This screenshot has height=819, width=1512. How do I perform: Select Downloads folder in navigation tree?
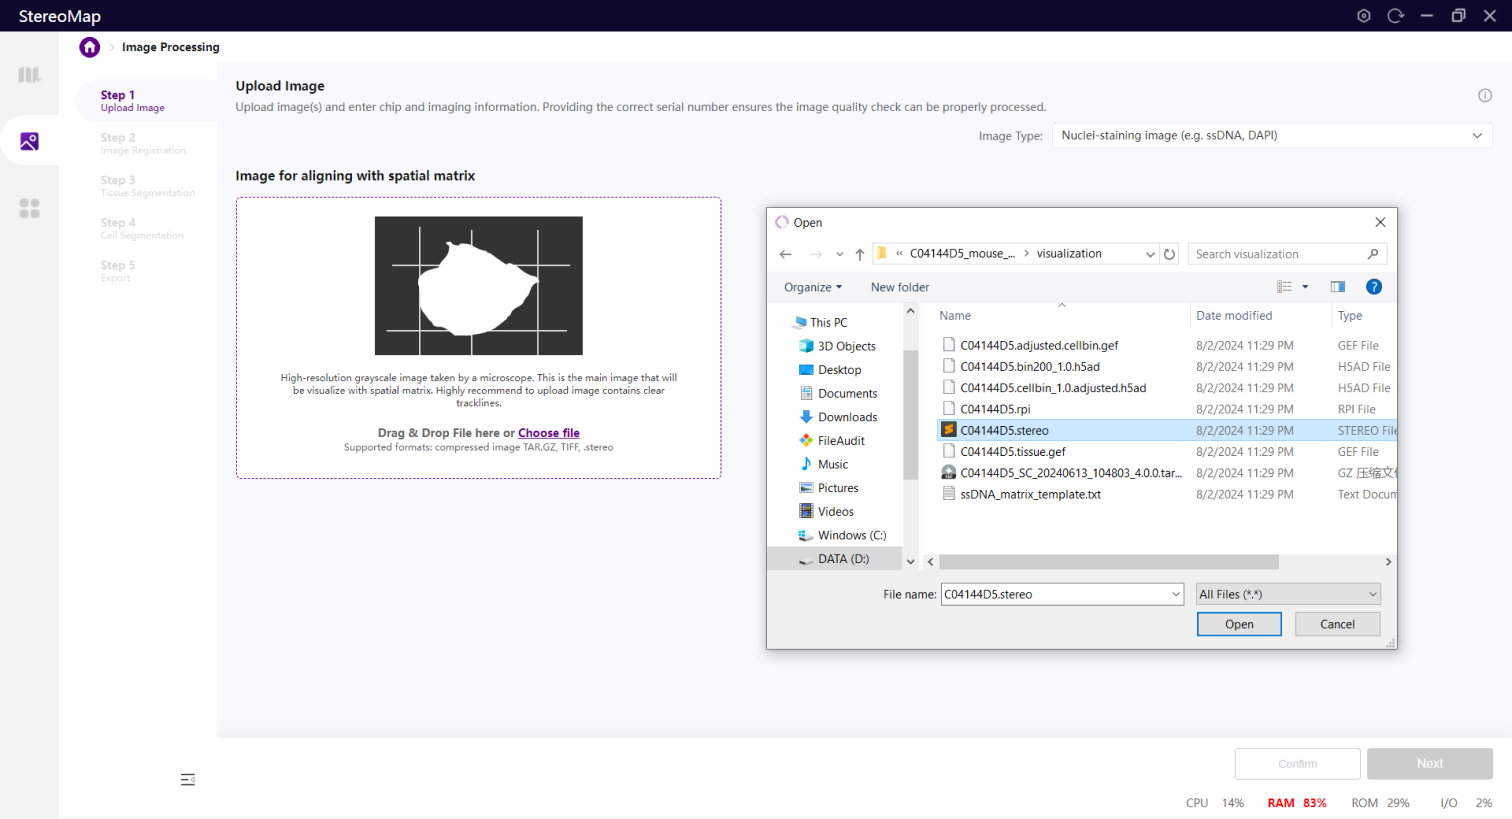(846, 417)
